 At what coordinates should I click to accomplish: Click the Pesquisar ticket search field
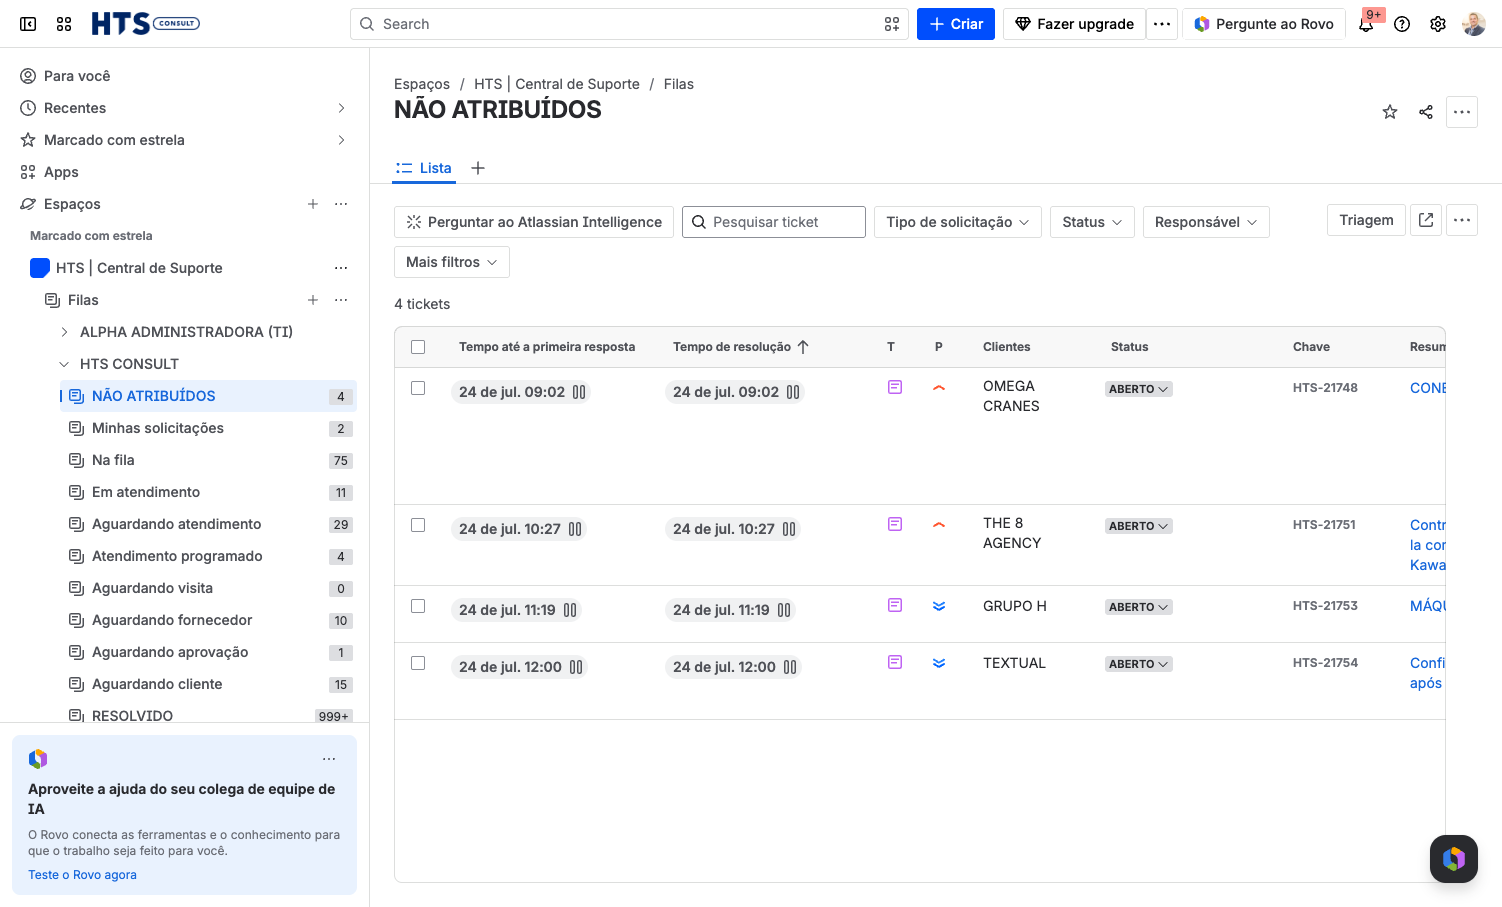pos(774,222)
